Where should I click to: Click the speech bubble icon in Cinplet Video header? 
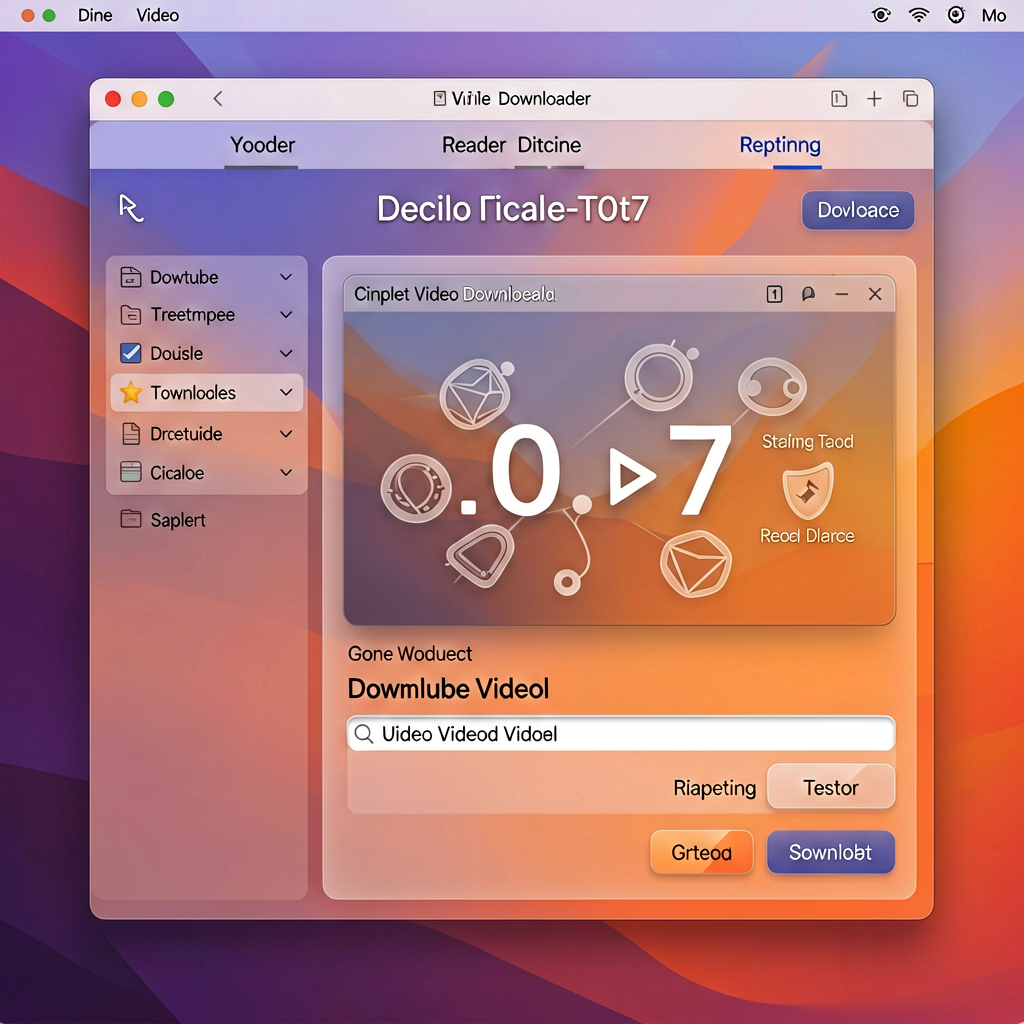click(x=808, y=295)
